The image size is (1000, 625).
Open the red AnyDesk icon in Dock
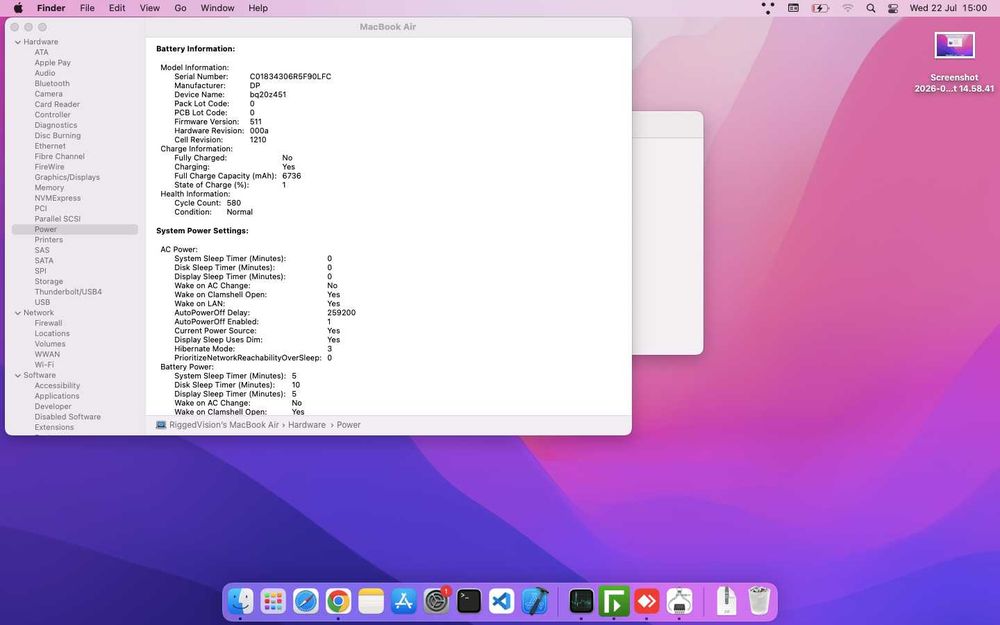(x=646, y=601)
